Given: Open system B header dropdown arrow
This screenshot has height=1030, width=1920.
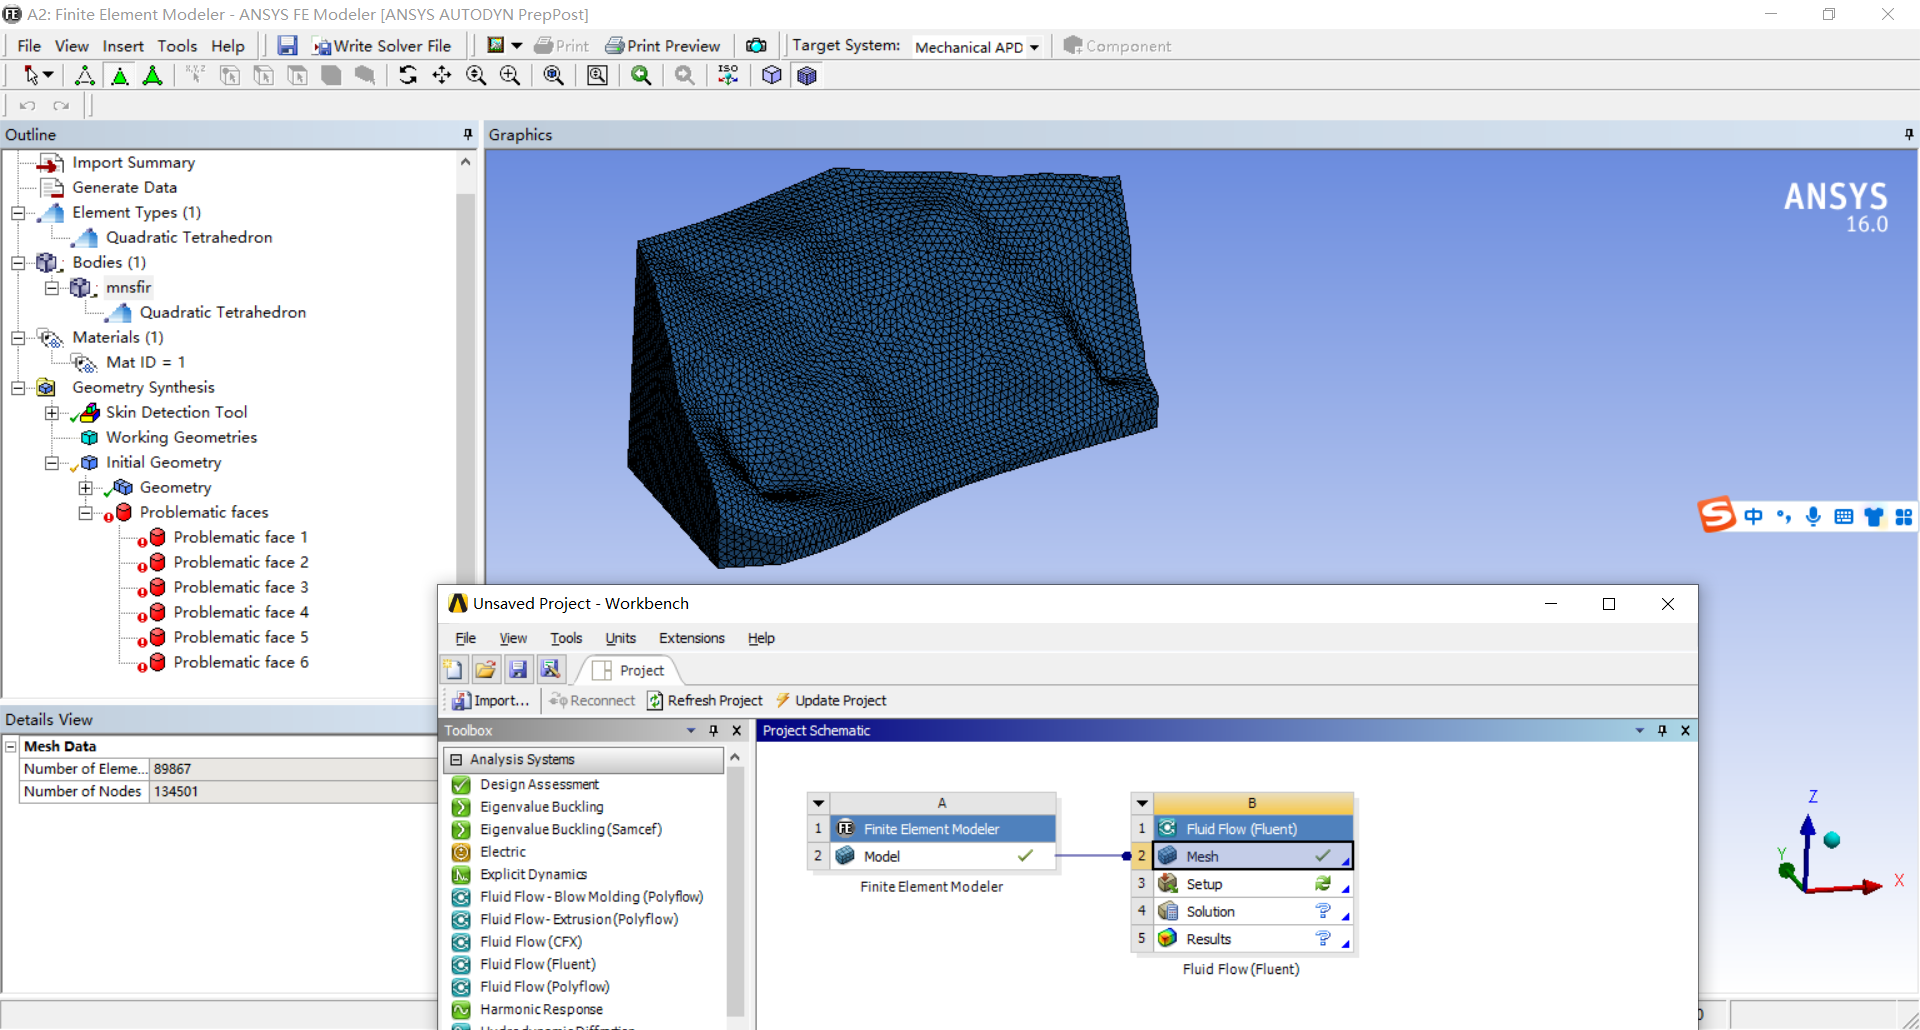Looking at the screenshot, I should (x=1142, y=803).
